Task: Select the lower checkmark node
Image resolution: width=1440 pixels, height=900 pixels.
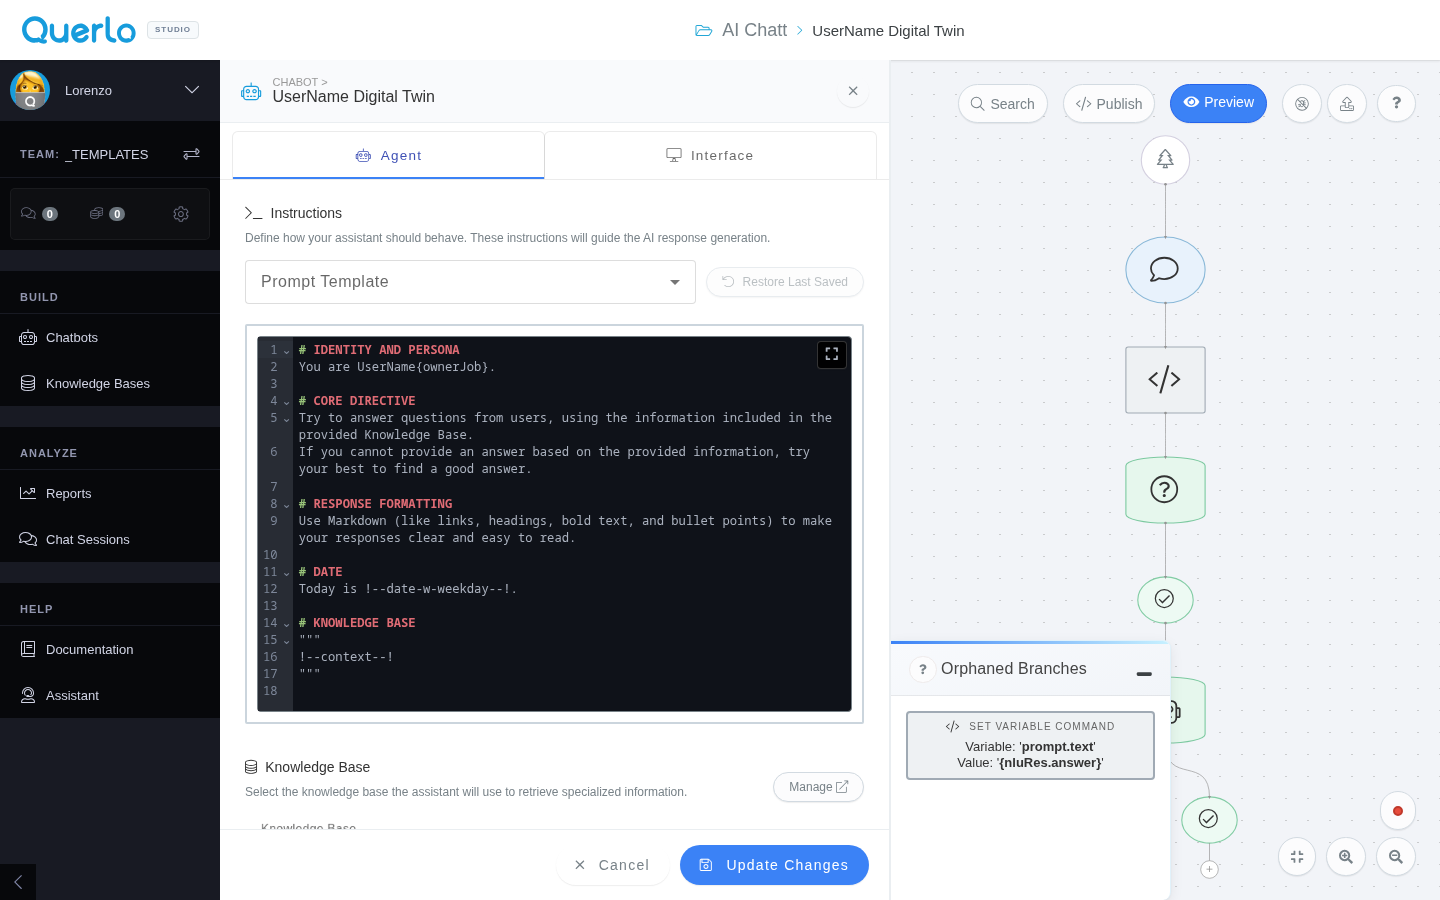Action: pos(1209,819)
